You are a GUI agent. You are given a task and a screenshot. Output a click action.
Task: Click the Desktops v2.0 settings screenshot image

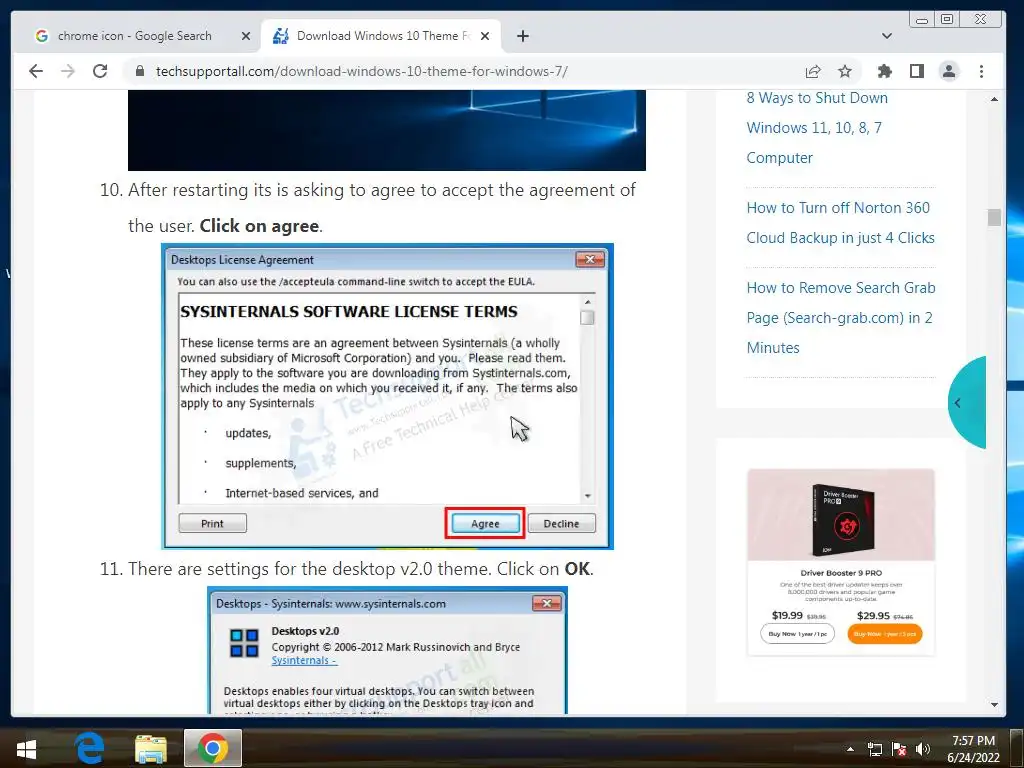click(x=387, y=650)
